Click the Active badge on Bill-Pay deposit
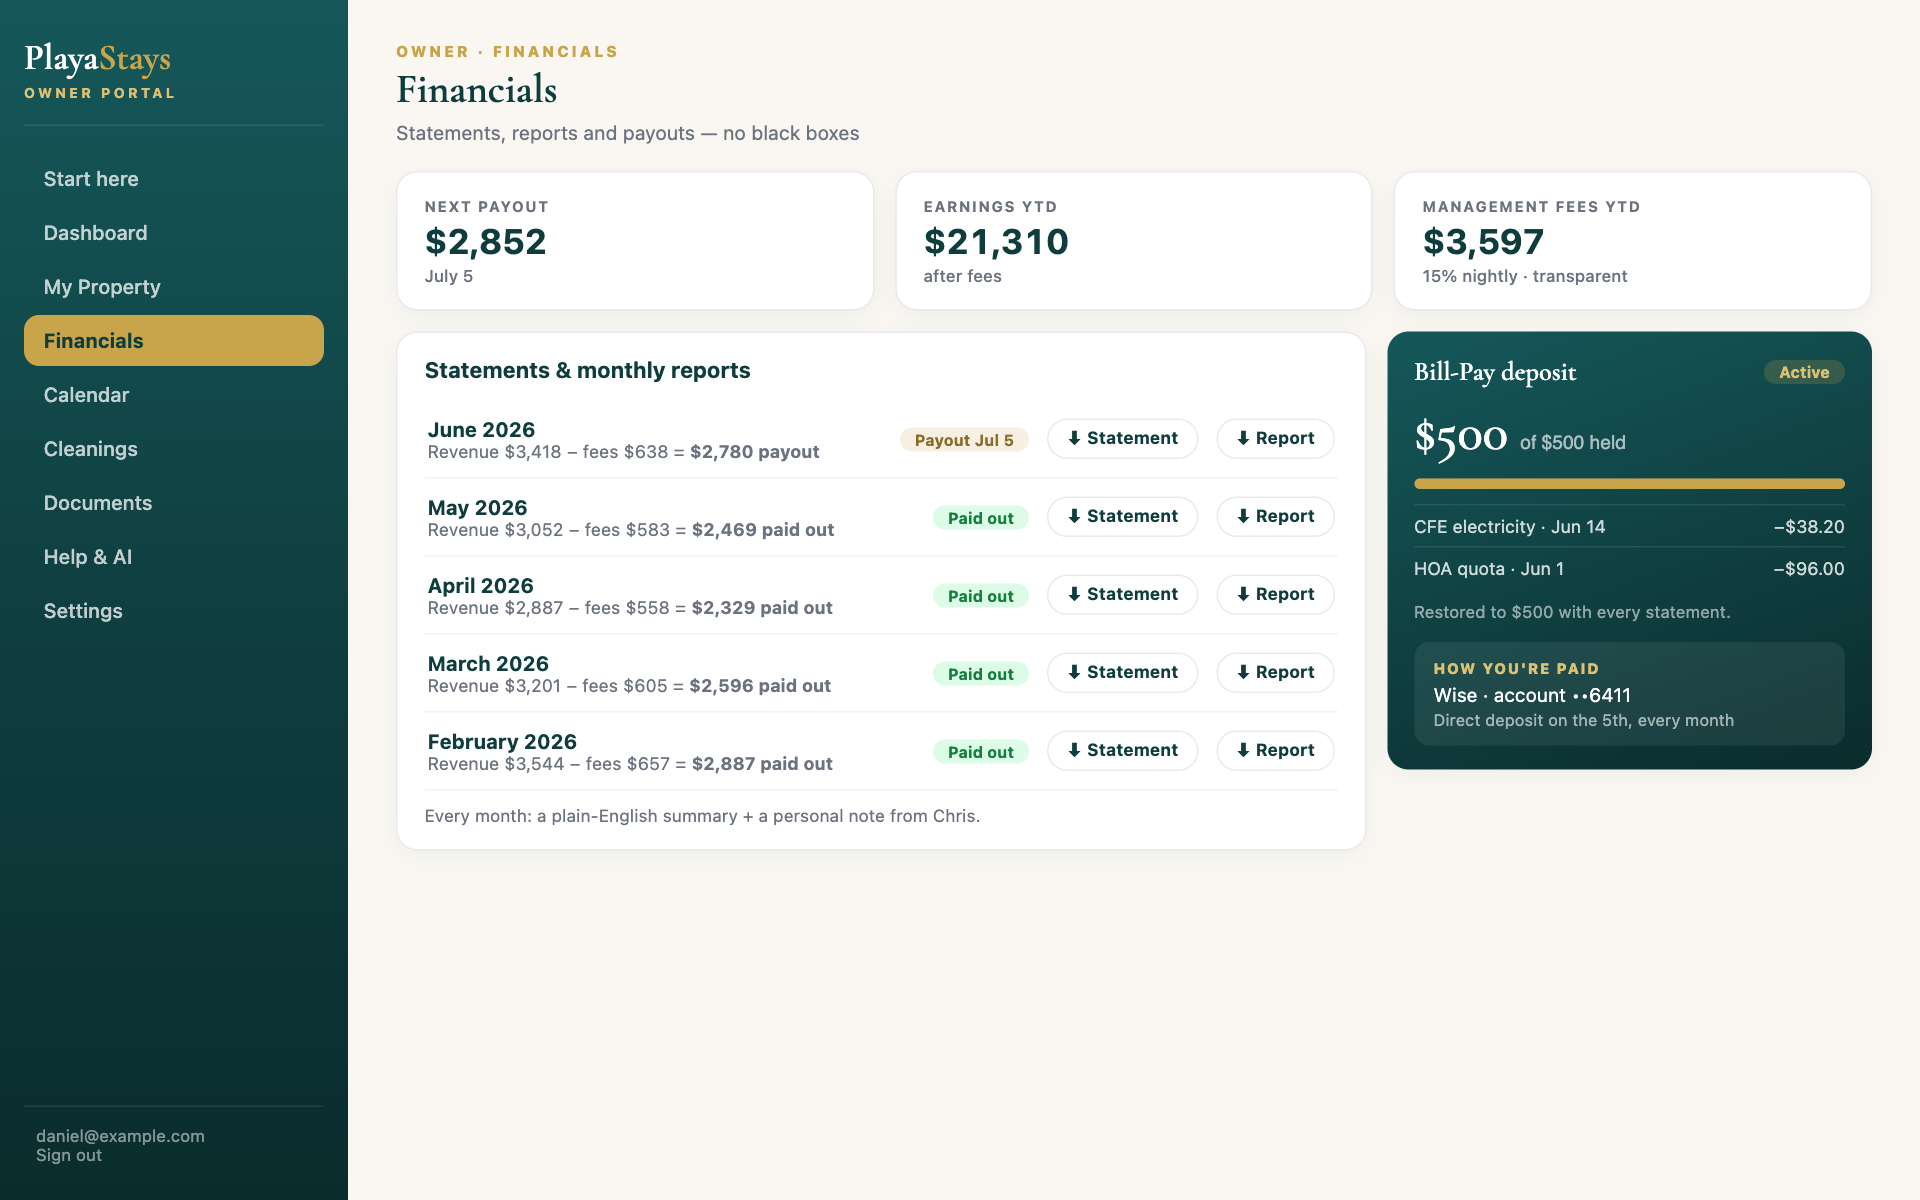1920x1200 pixels. coord(1804,372)
